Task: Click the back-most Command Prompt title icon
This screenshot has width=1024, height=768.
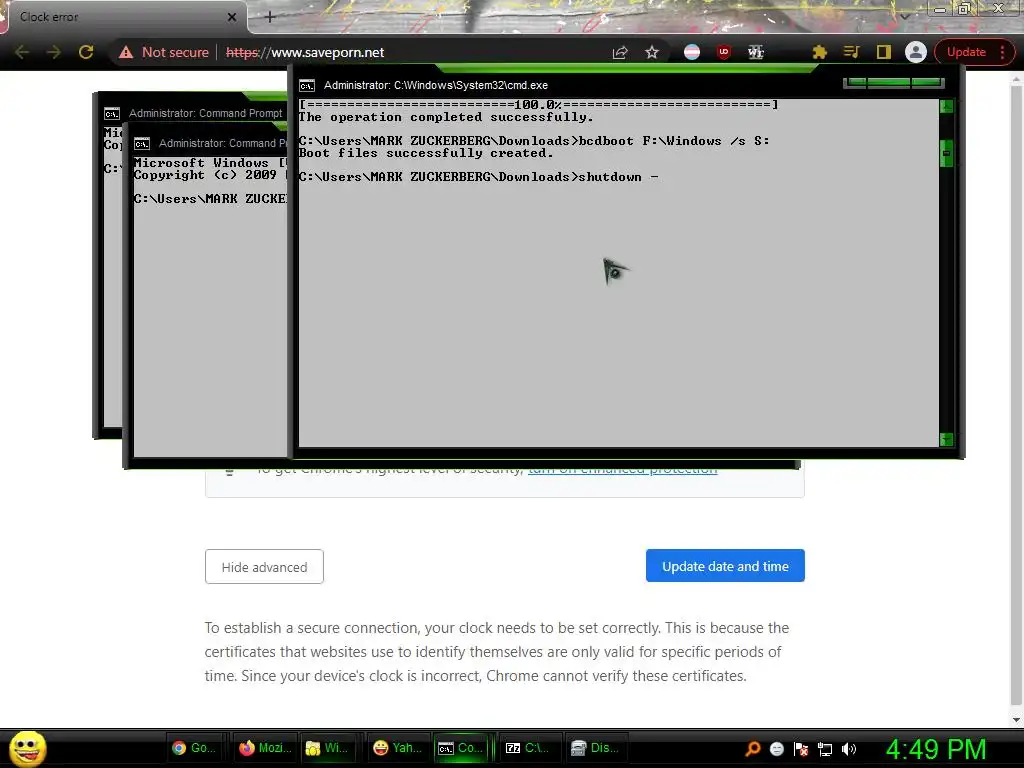Action: (x=112, y=114)
